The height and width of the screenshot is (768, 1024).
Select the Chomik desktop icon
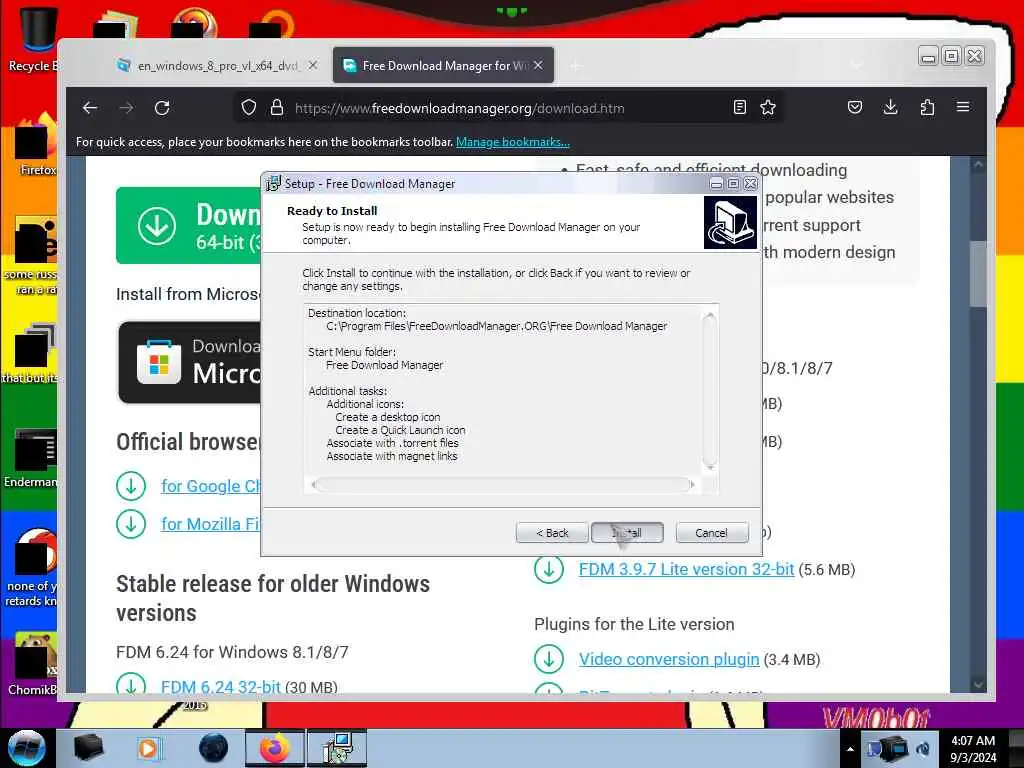[33, 663]
